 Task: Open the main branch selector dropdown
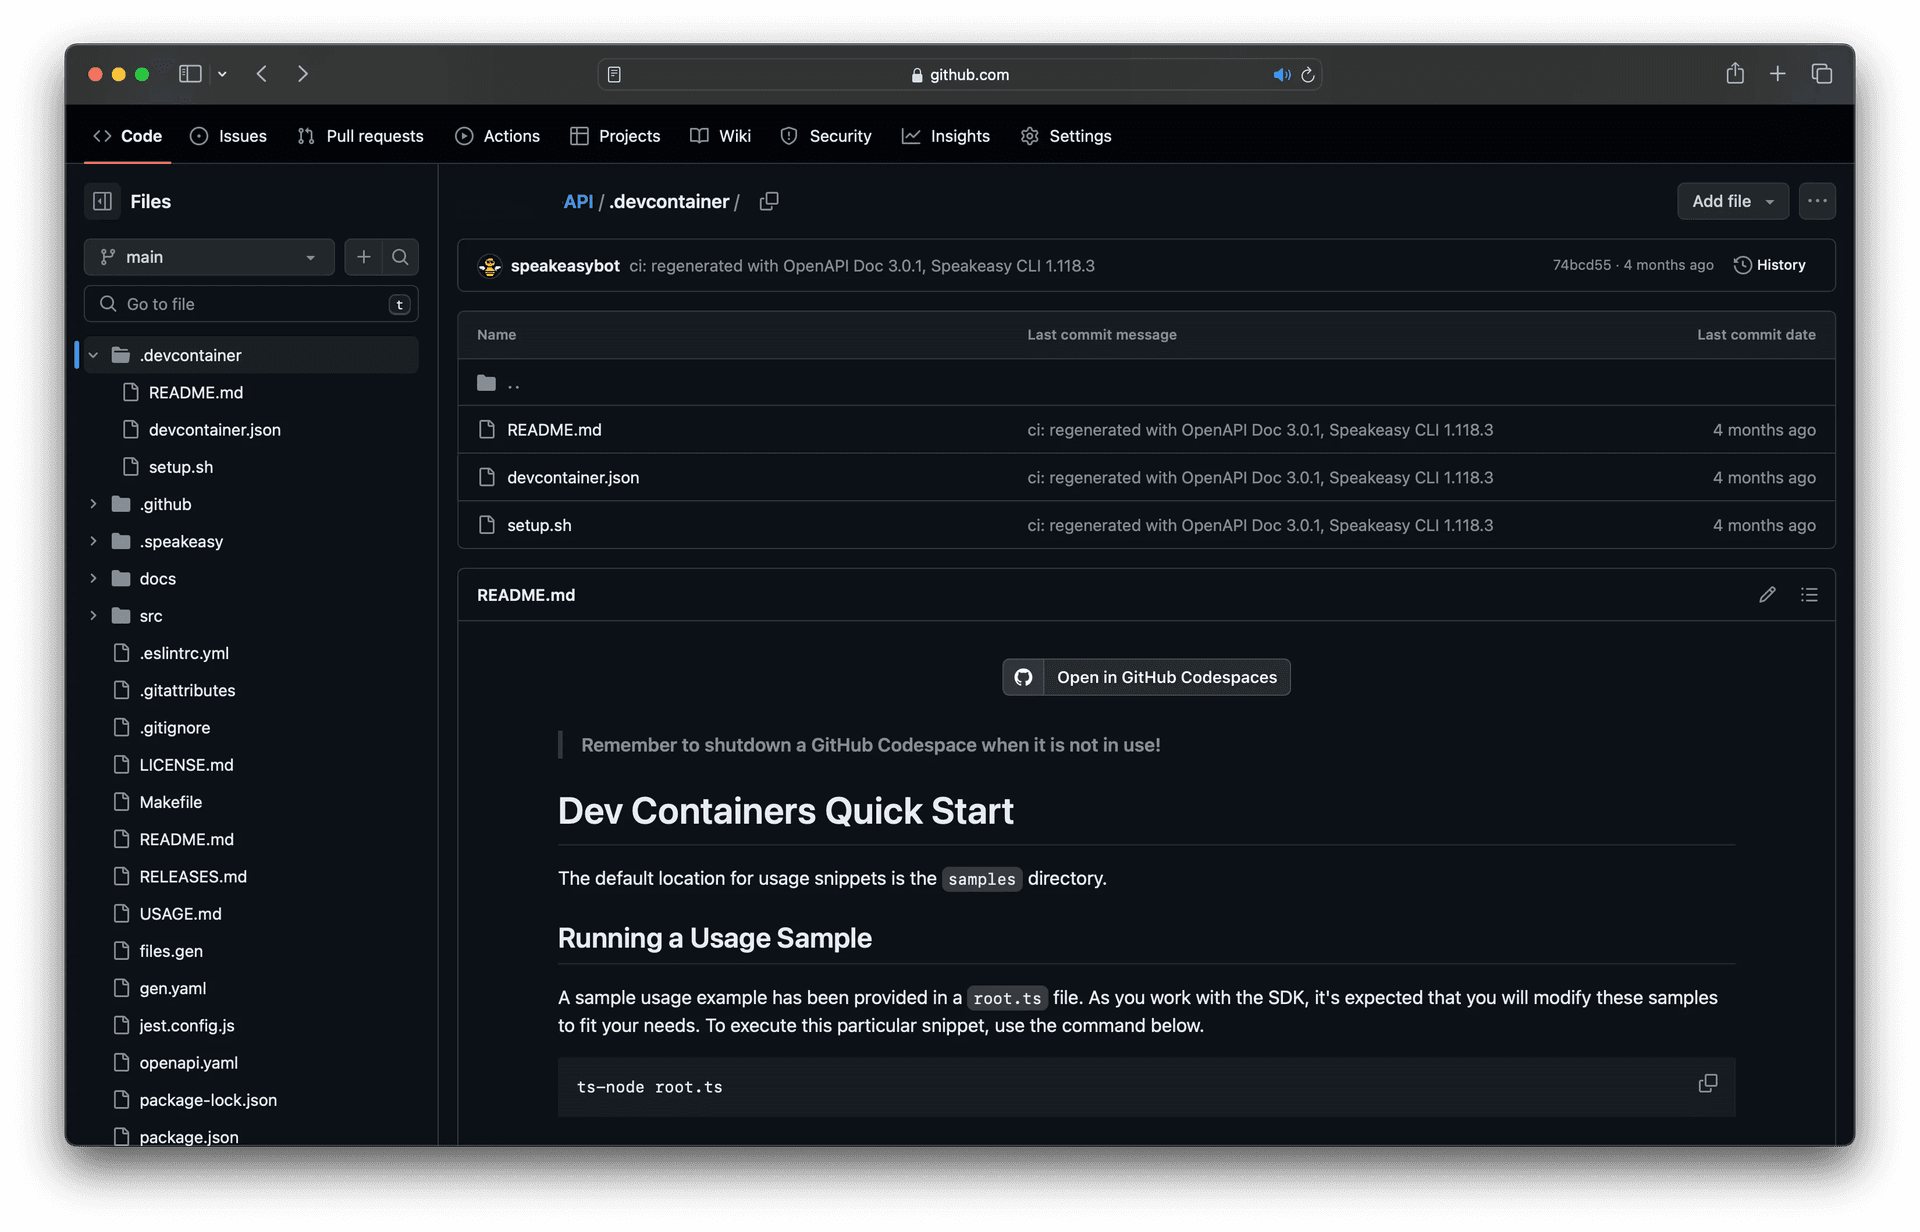[209, 257]
